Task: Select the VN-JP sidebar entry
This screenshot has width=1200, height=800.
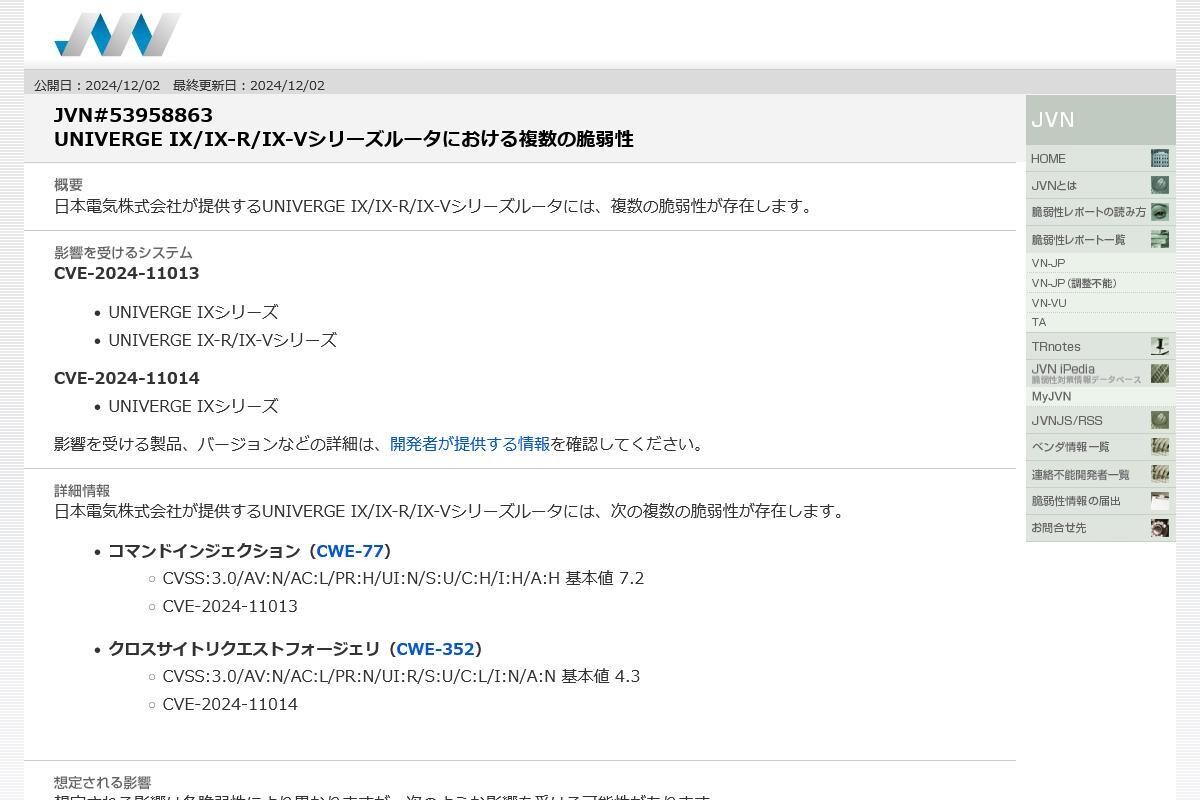Action: tap(1048, 263)
